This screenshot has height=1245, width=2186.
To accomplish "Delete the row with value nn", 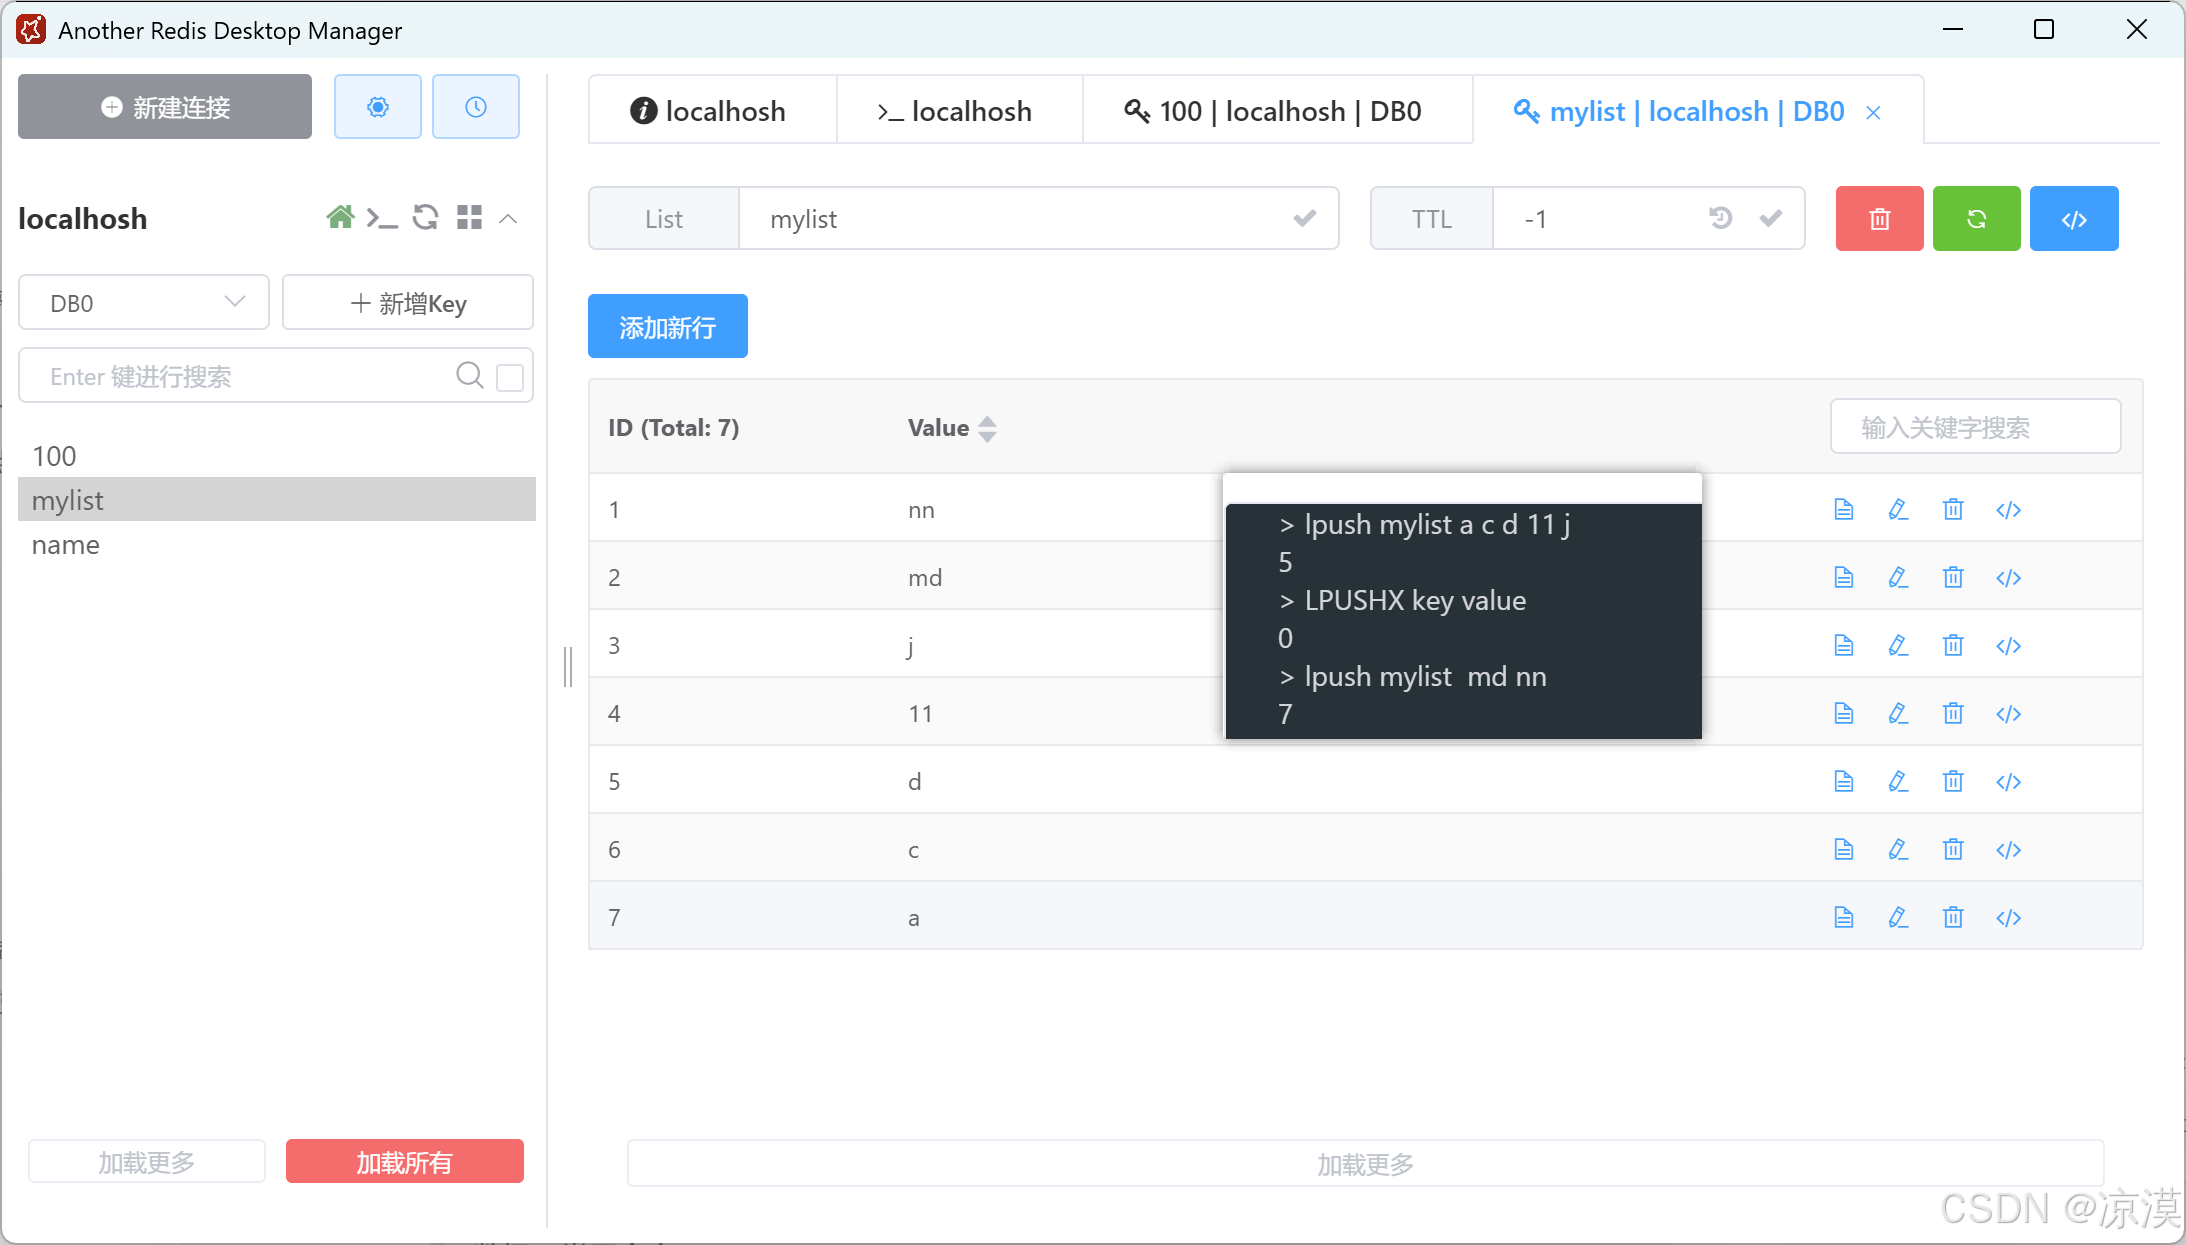I will [x=1953, y=510].
